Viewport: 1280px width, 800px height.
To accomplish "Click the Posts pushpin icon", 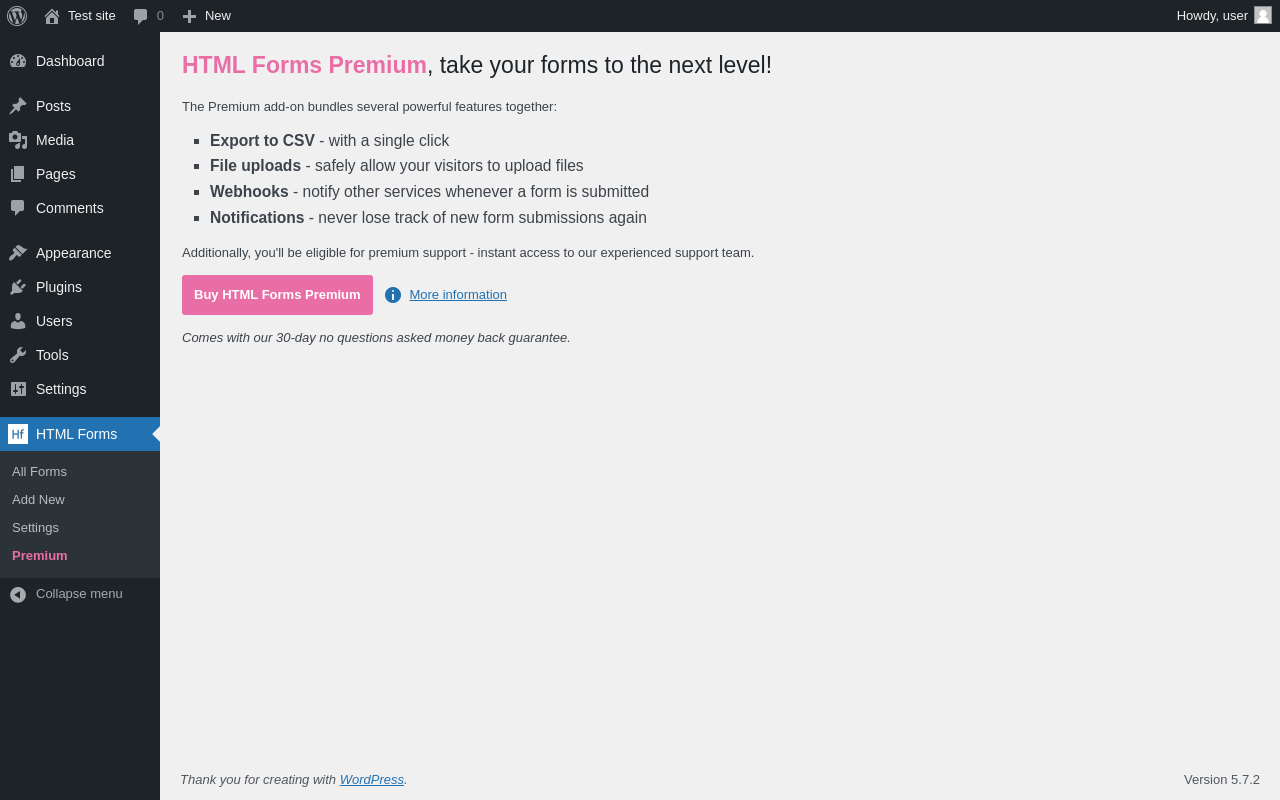I will coord(18,106).
